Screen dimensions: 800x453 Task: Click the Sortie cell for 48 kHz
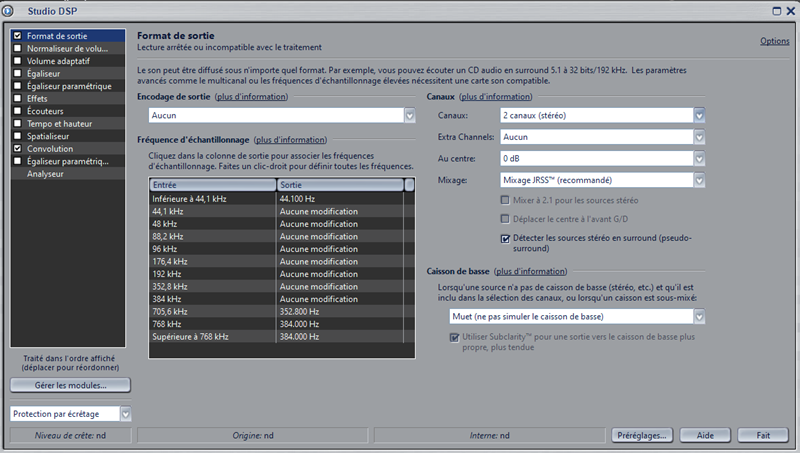[x=340, y=224]
